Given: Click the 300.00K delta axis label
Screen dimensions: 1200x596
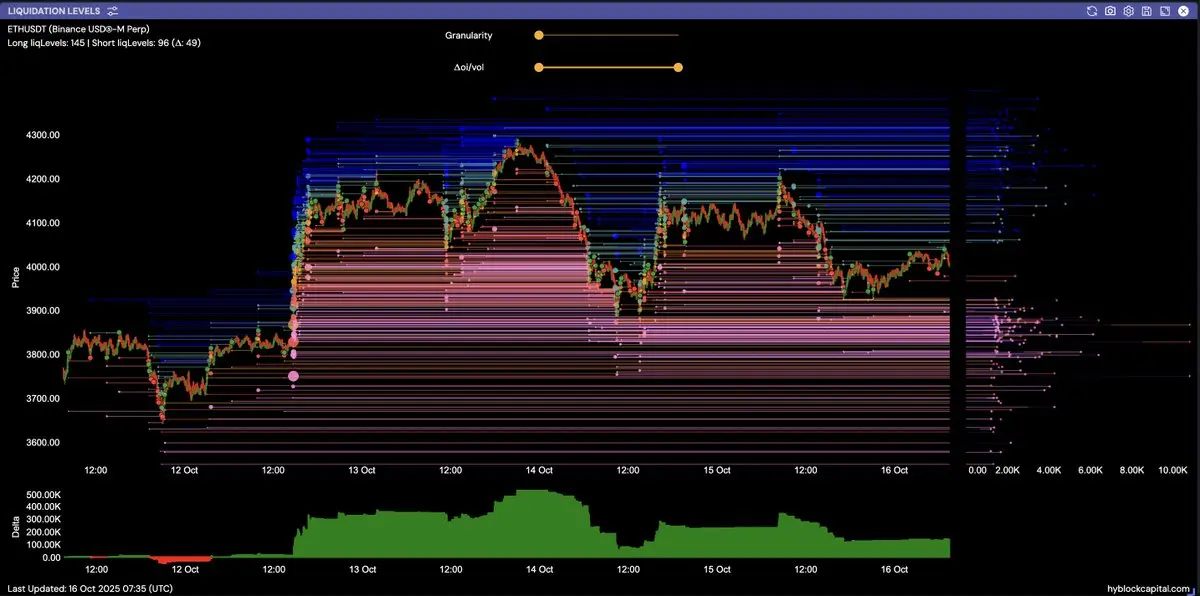Looking at the screenshot, I should point(42,520).
